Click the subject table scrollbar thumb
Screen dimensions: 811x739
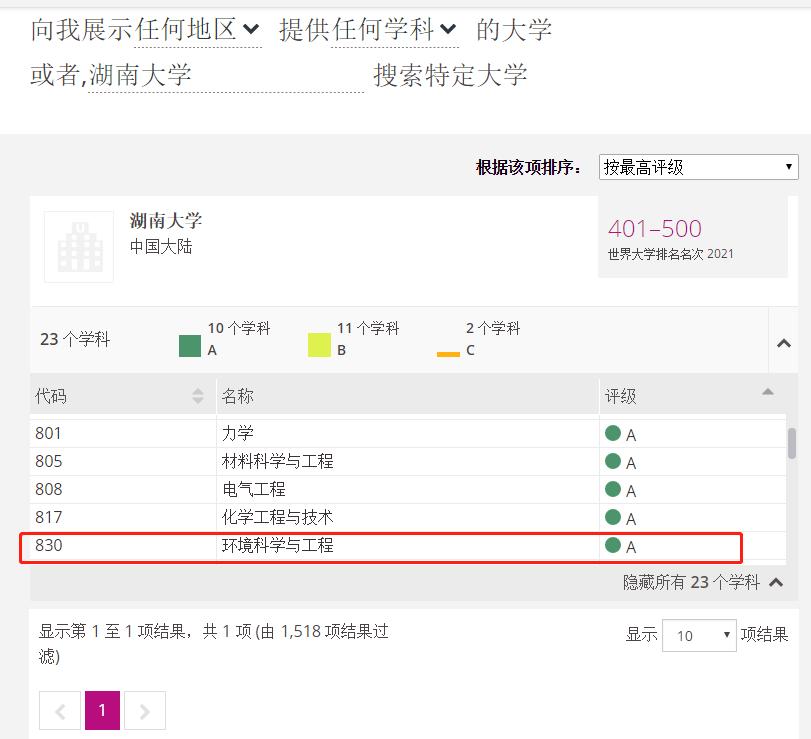coord(792,443)
